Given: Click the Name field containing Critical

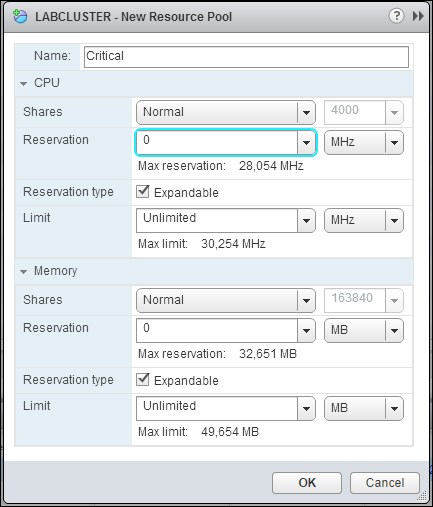Looking at the screenshot, I should click(246, 57).
